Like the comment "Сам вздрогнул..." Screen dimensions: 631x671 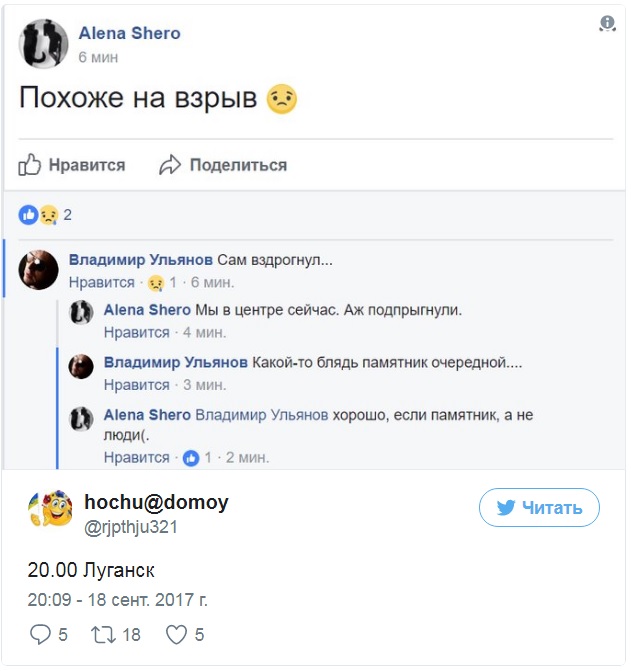pos(101,283)
